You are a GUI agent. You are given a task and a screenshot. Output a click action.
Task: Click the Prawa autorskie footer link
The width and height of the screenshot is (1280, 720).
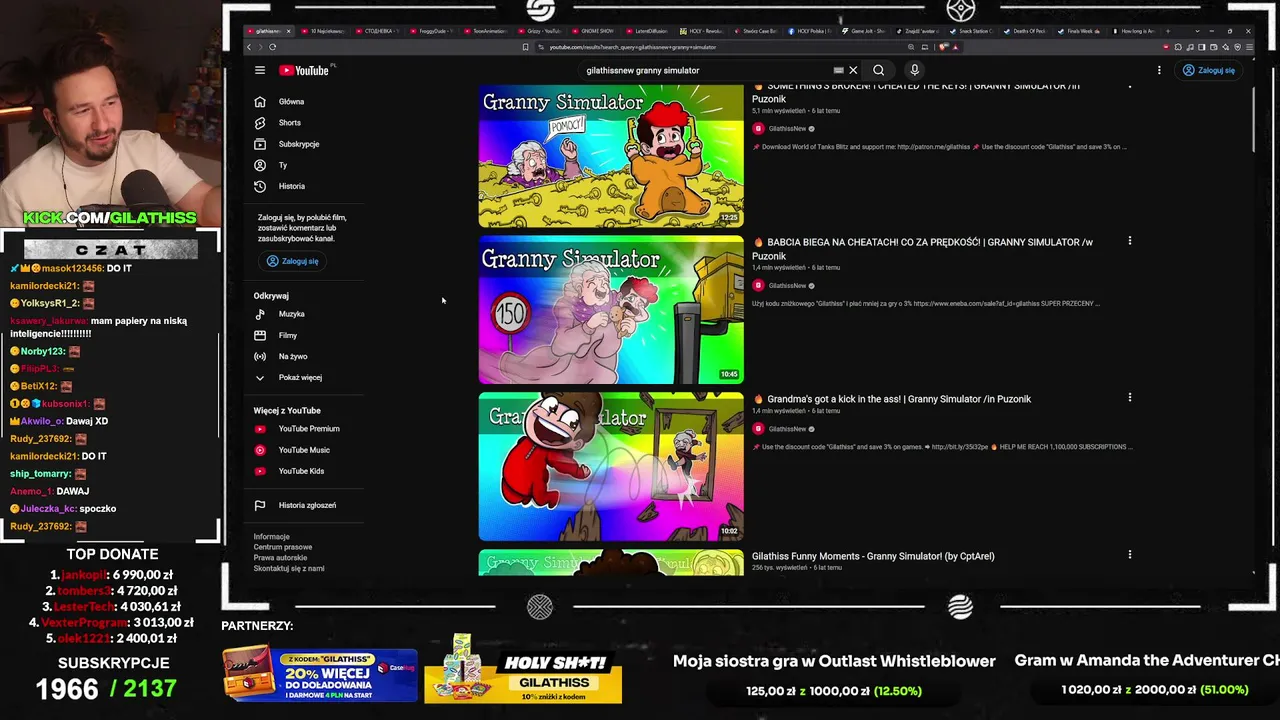(280, 558)
